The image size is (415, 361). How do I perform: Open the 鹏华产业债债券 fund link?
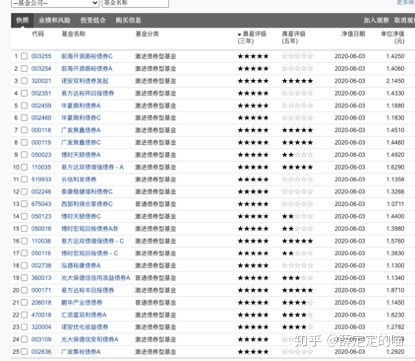click(82, 303)
